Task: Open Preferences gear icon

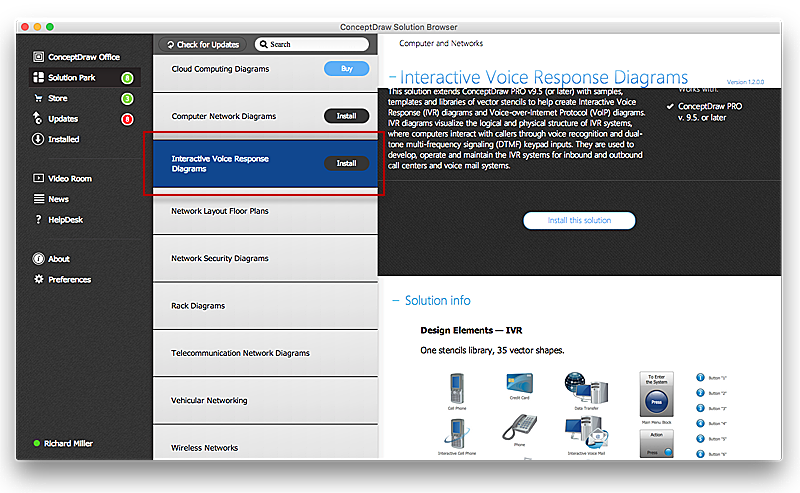Action: [x=38, y=279]
